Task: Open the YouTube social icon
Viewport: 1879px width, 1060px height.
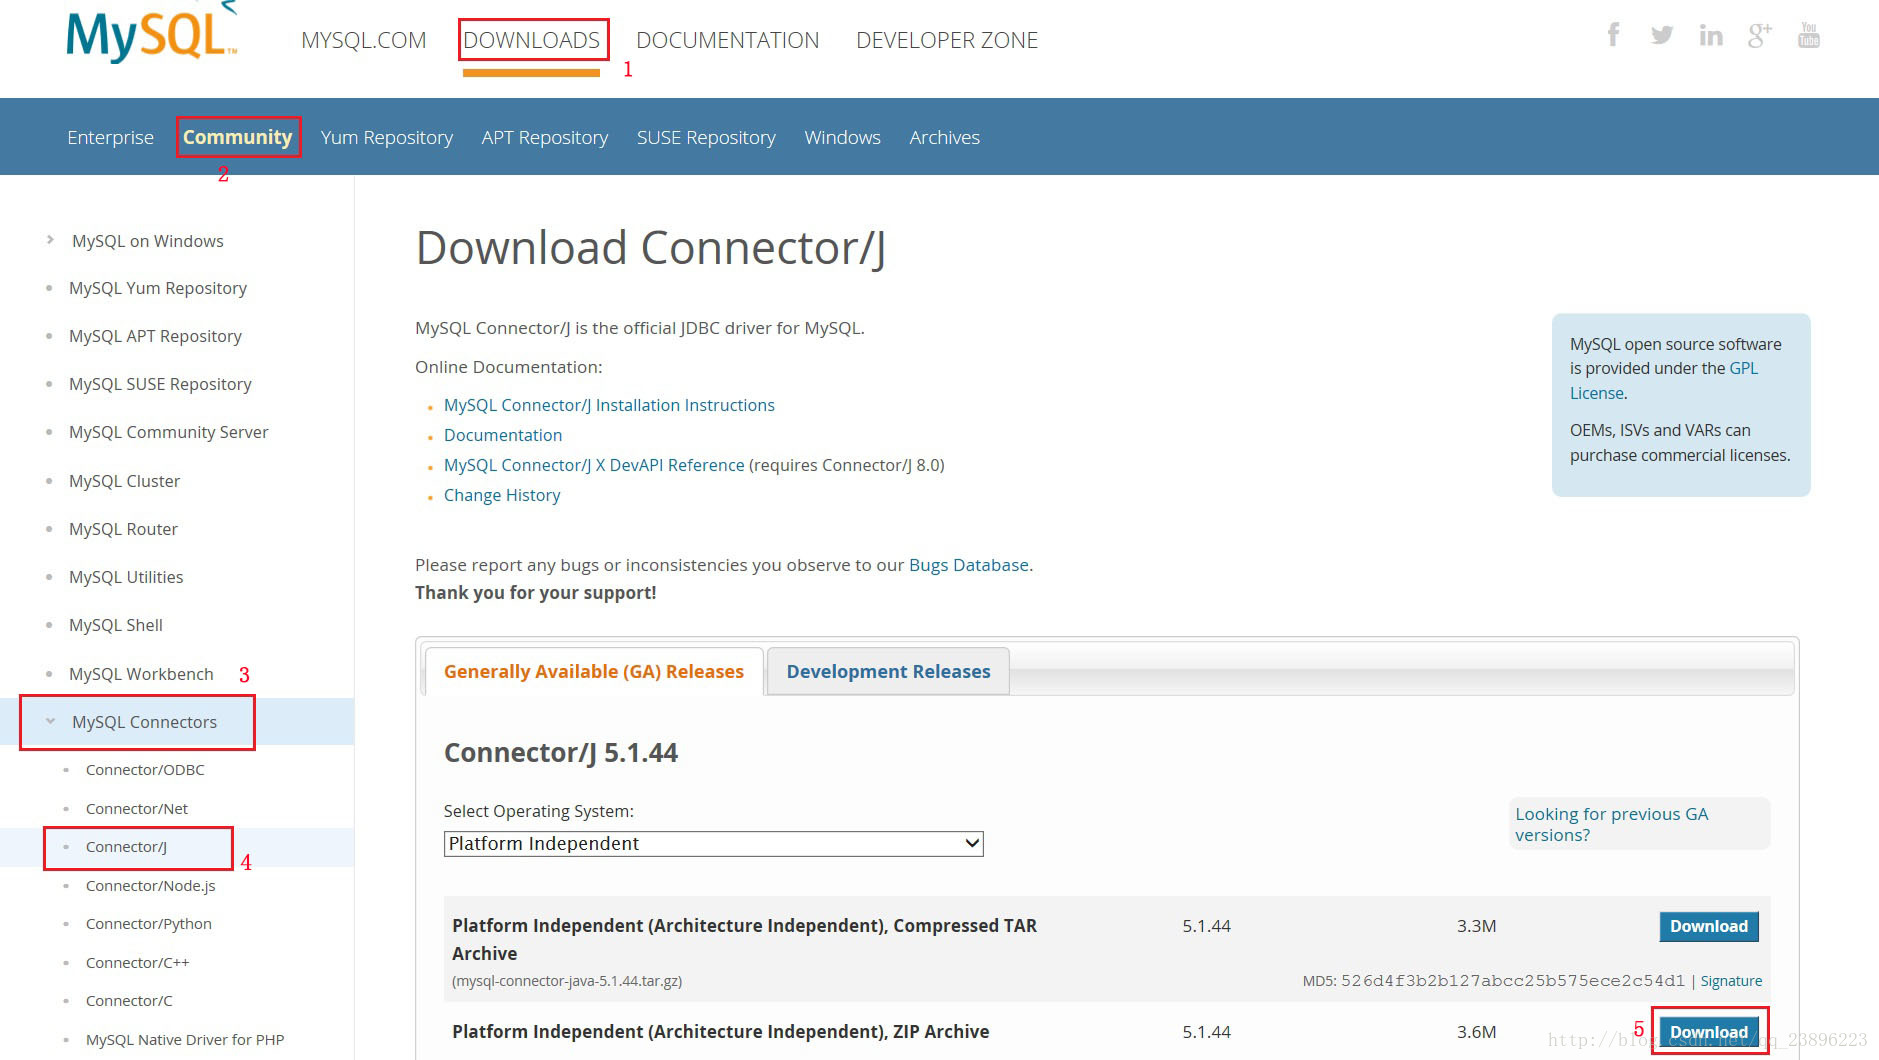Action: (x=1809, y=35)
